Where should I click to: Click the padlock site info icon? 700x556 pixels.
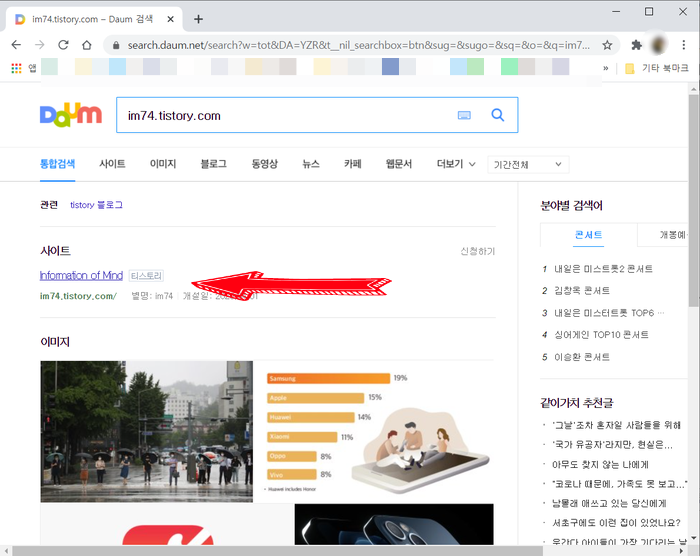(x=116, y=45)
